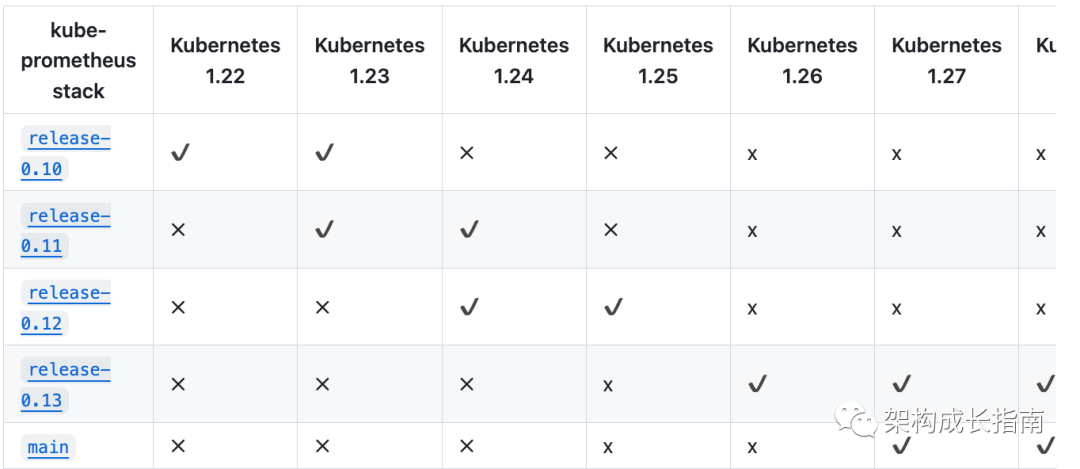Viewport: 1080px width, 469px height.
Task: Click checkmark for release-0.11 Kubernetes 1.24
Action: point(469,230)
